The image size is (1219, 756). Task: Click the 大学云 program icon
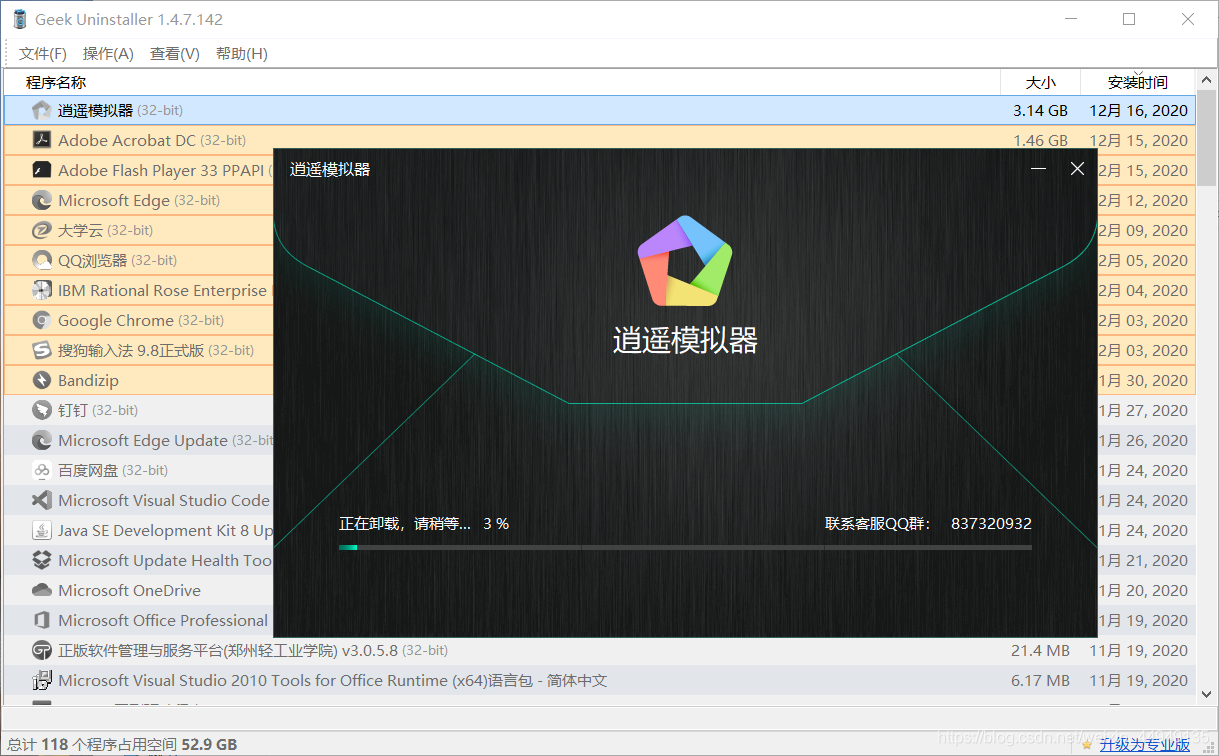tap(41, 230)
